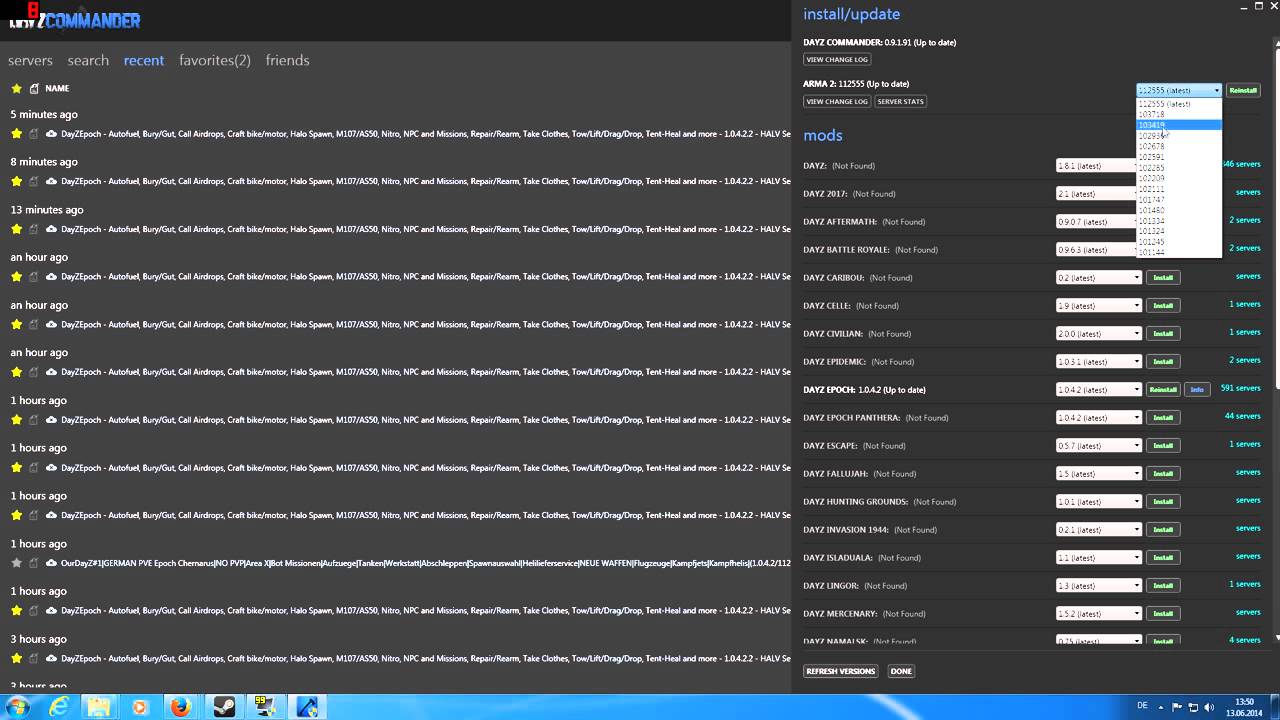
Task: Click VIEW CHANGE LOG under ARMA 2
Action: pyautogui.click(x=837, y=101)
